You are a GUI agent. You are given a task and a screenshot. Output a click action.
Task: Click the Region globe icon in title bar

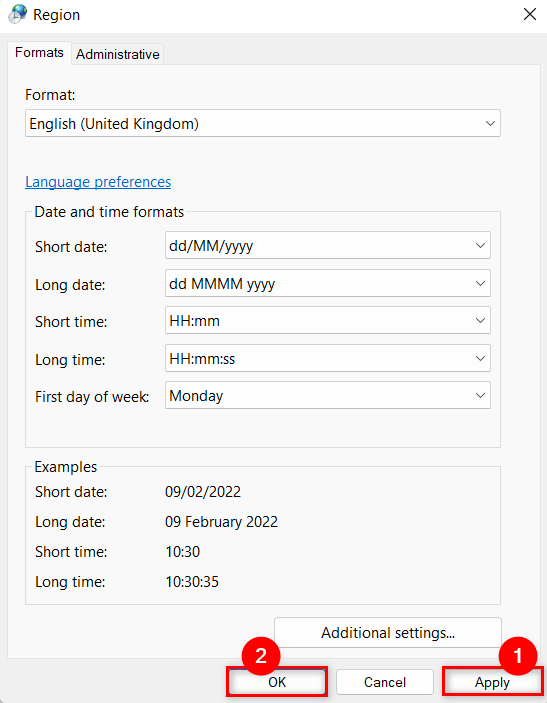(17, 14)
